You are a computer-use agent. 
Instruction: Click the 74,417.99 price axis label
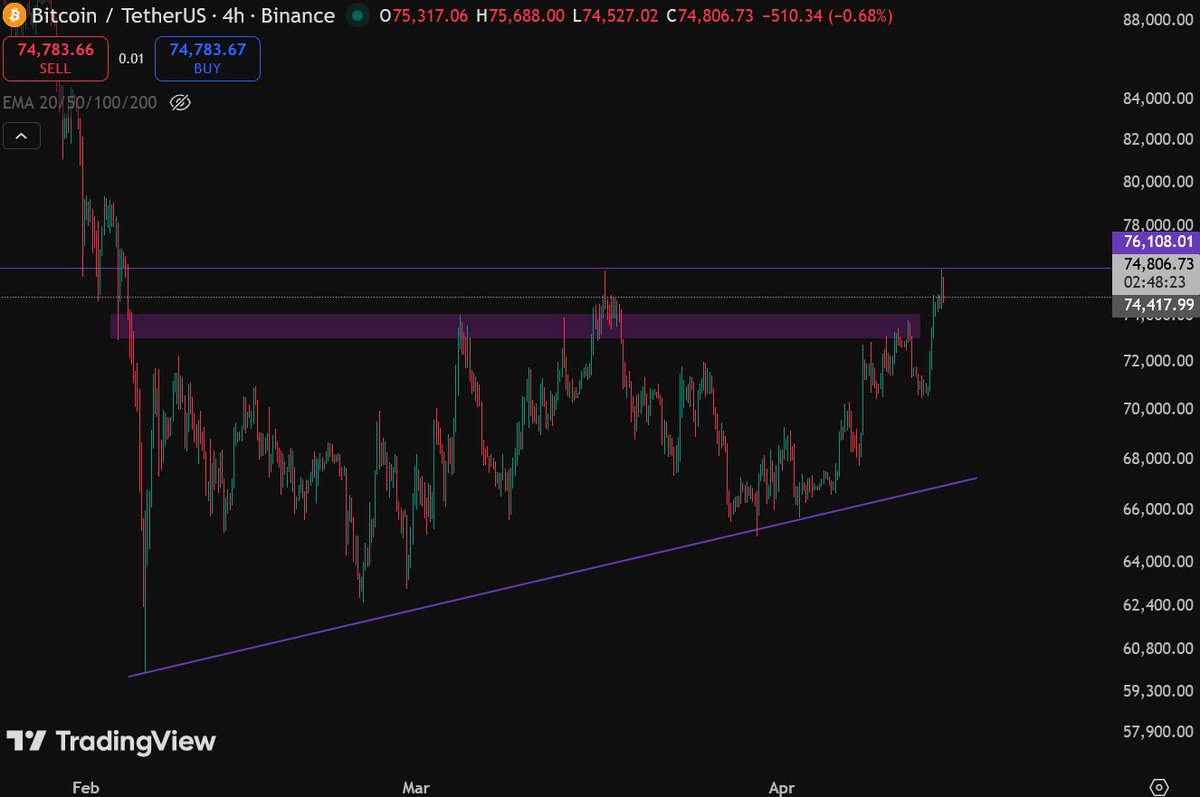click(x=1155, y=305)
